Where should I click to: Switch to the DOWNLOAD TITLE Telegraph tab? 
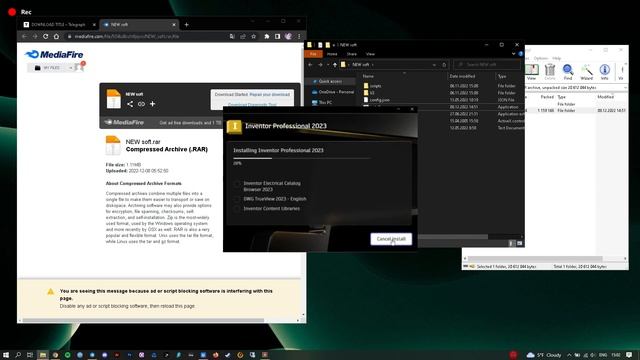[x=58, y=24]
